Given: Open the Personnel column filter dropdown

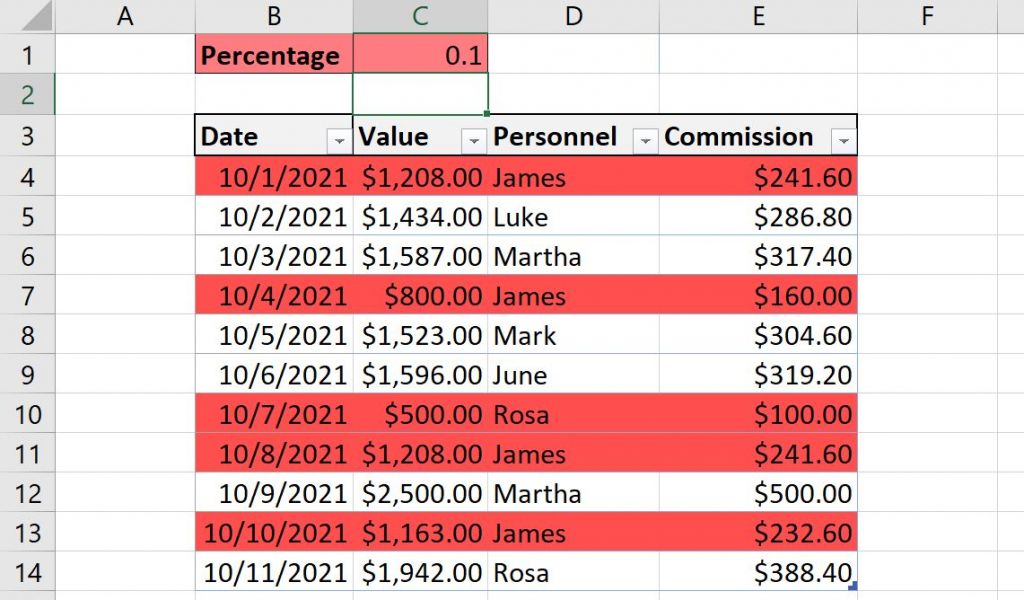Looking at the screenshot, I should coord(645,137).
